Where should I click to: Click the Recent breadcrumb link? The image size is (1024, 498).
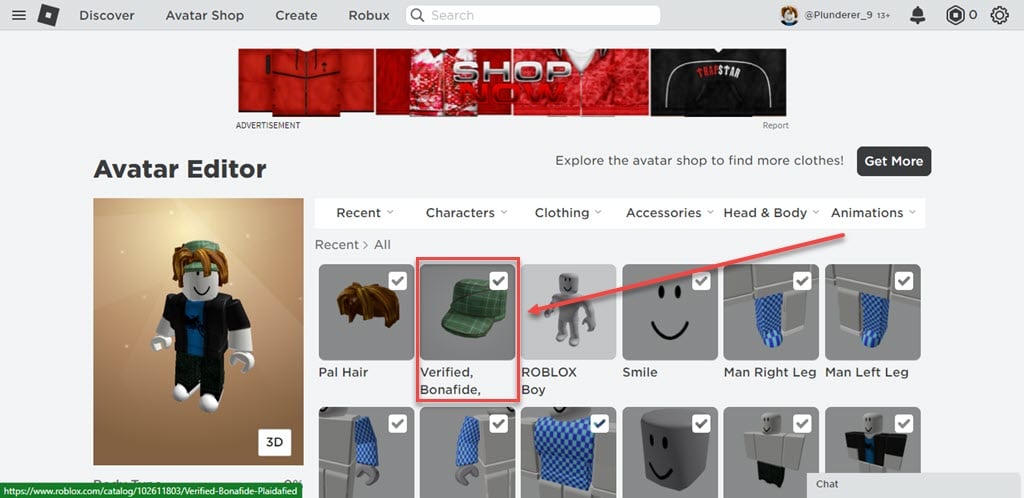pos(337,245)
